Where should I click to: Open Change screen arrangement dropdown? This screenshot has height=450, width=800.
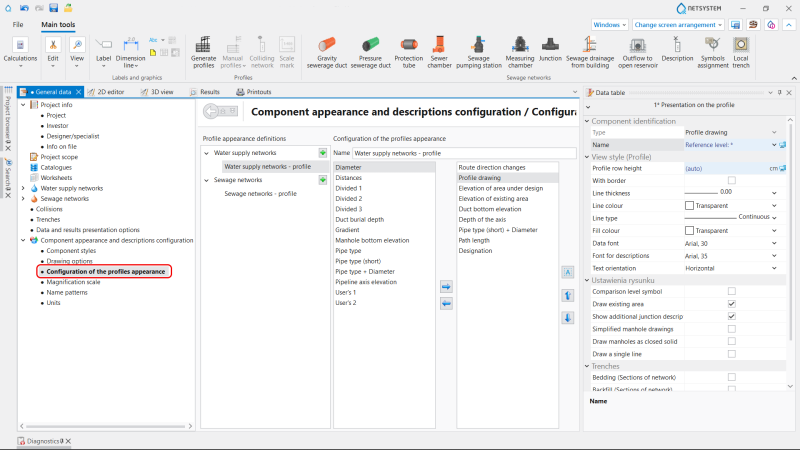pyautogui.click(x=678, y=24)
